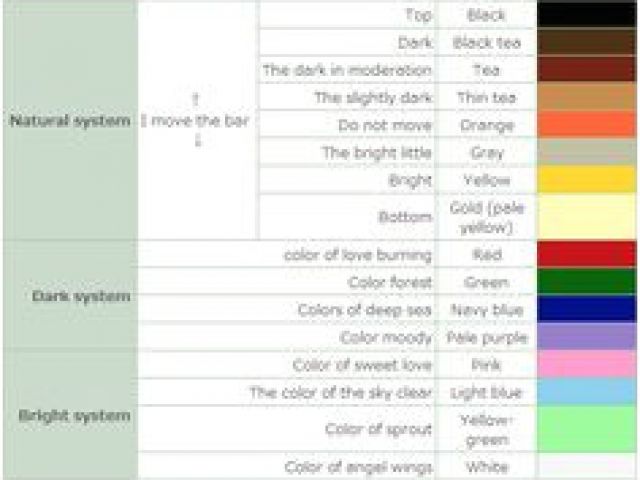The image size is (640, 480).
Task: Click the Light blue swatch
Action: point(587,392)
